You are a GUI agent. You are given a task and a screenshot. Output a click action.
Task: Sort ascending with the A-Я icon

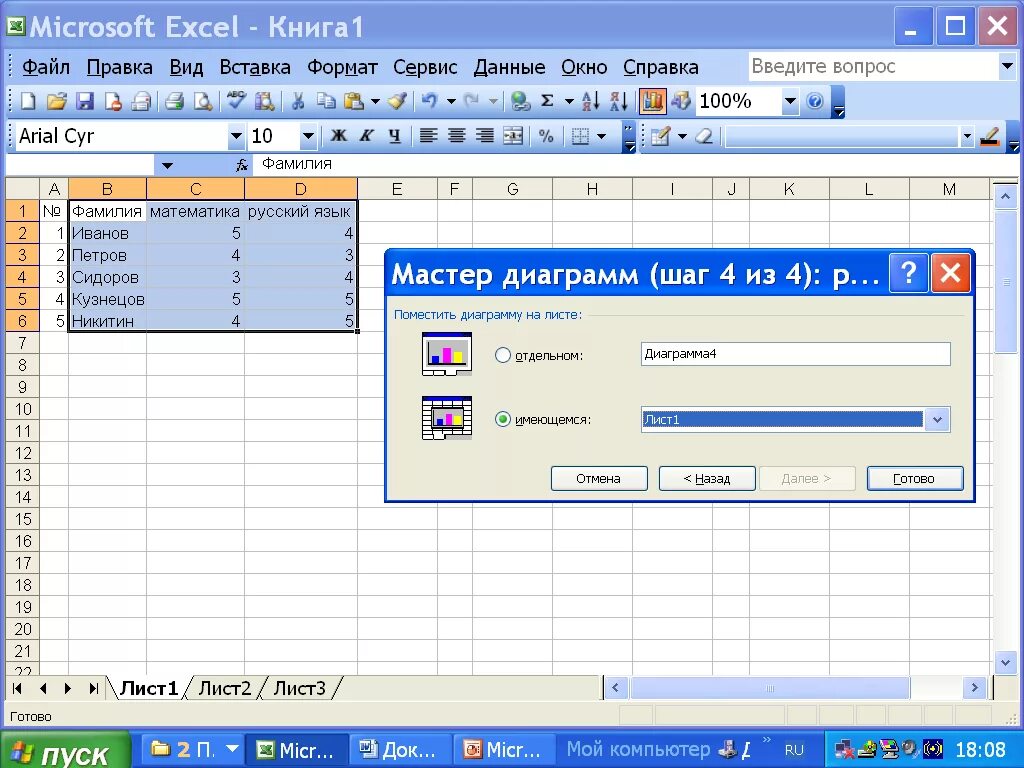tap(590, 101)
